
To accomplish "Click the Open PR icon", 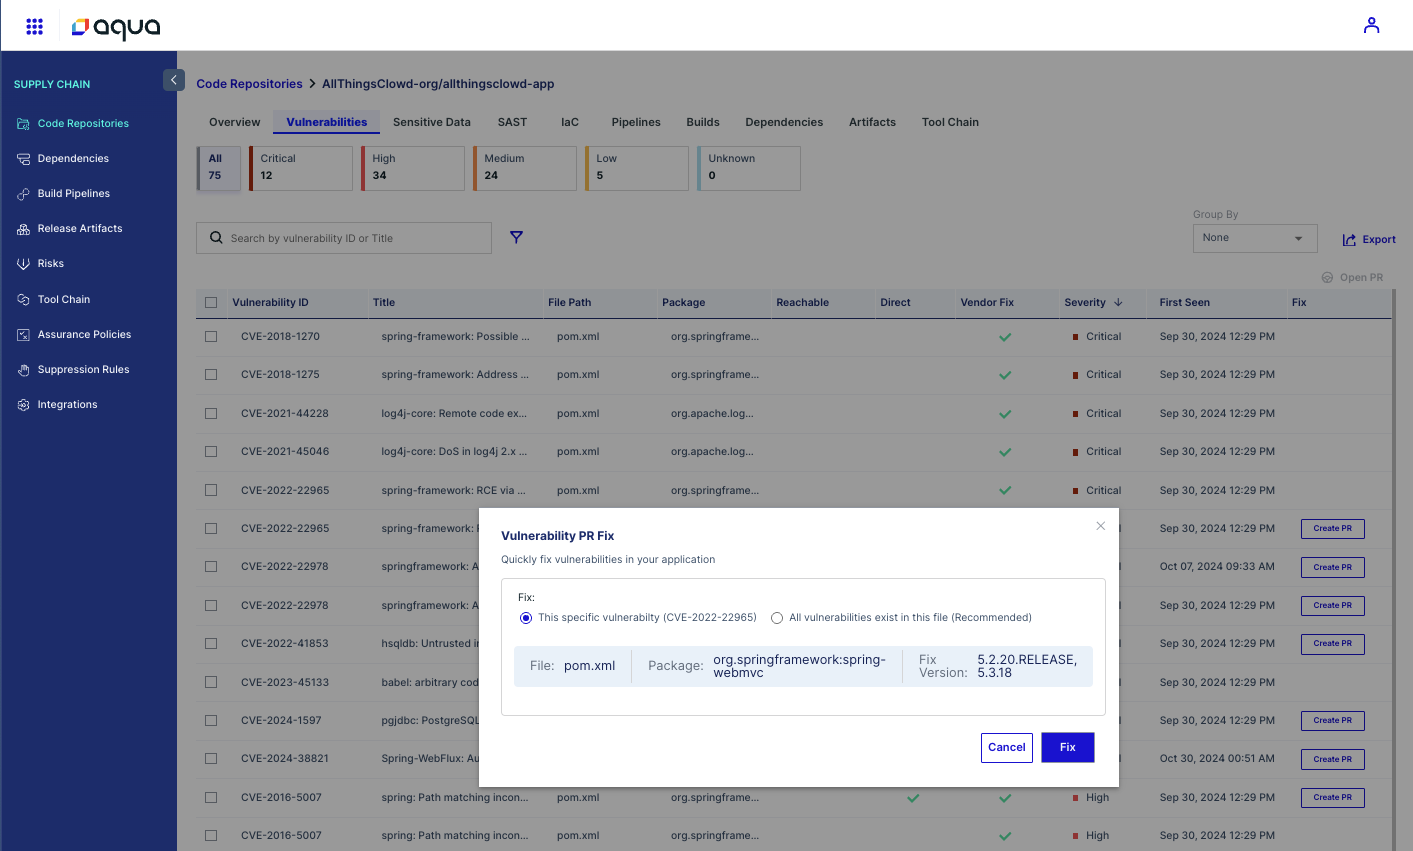I will tap(1327, 278).
